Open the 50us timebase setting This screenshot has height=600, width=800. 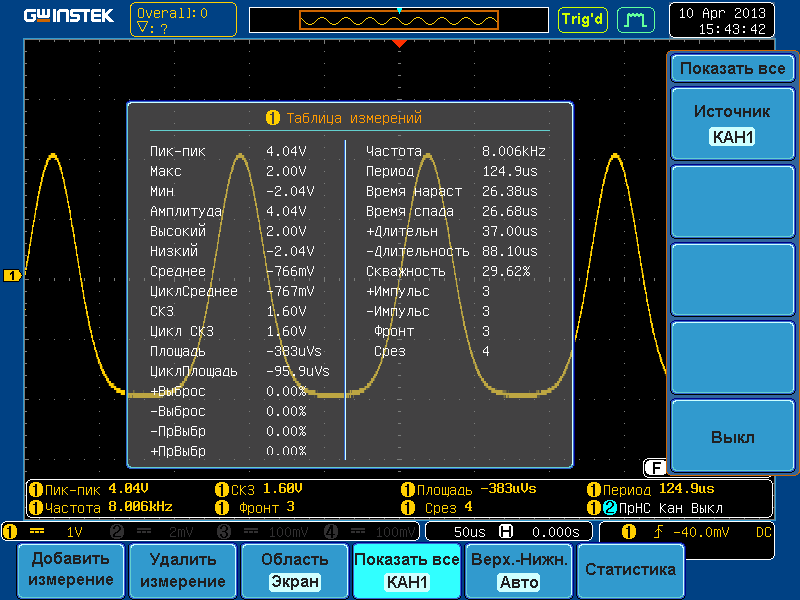[x=469, y=531]
